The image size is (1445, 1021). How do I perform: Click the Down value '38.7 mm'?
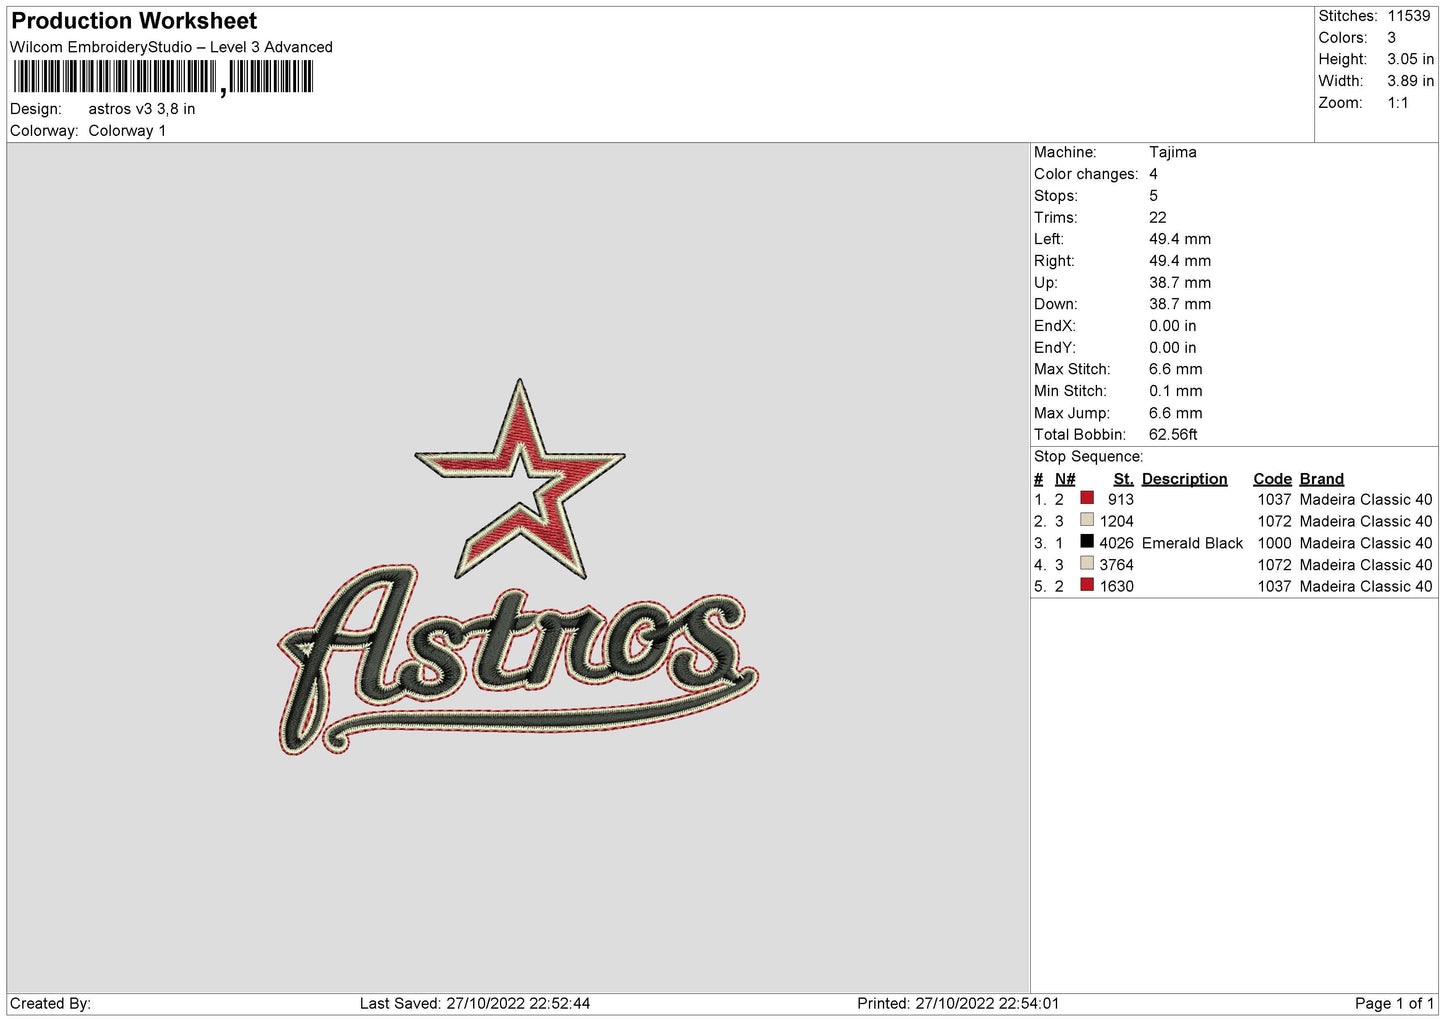coord(1180,304)
